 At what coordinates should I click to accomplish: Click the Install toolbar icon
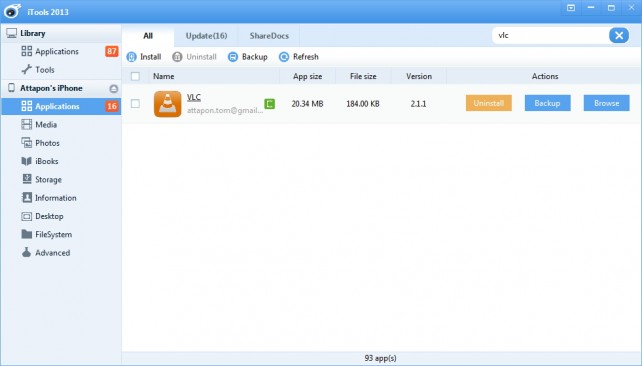[x=131, y=57]
